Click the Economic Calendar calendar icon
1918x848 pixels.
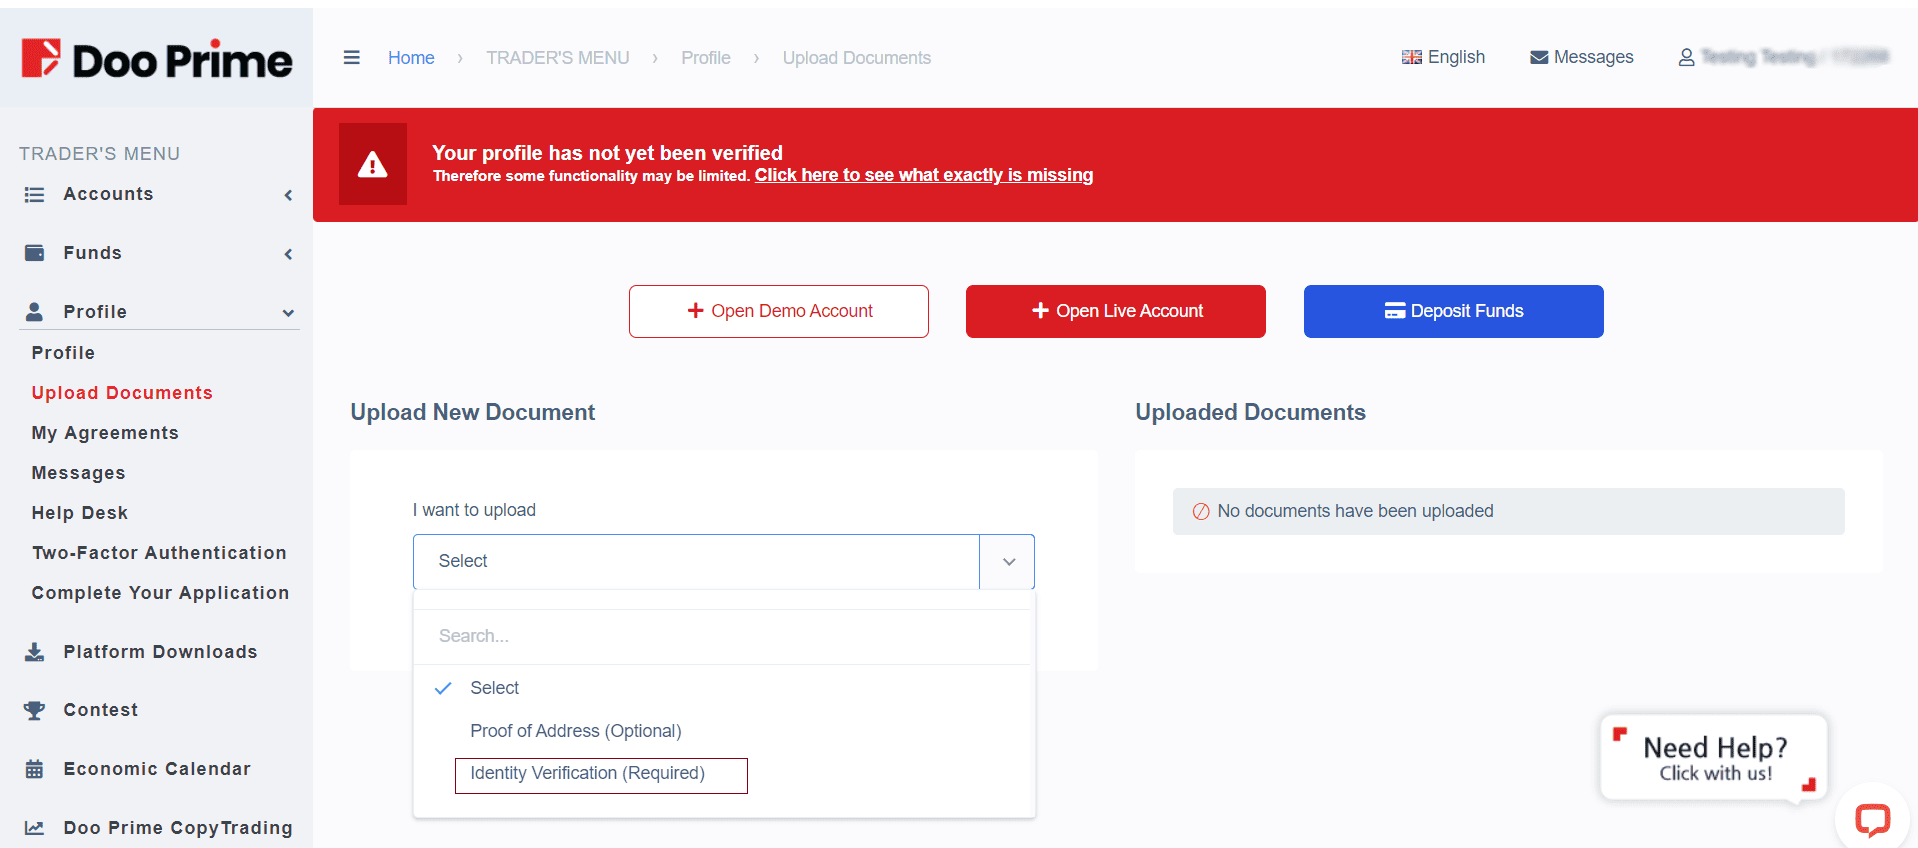(x=34, y=769)
